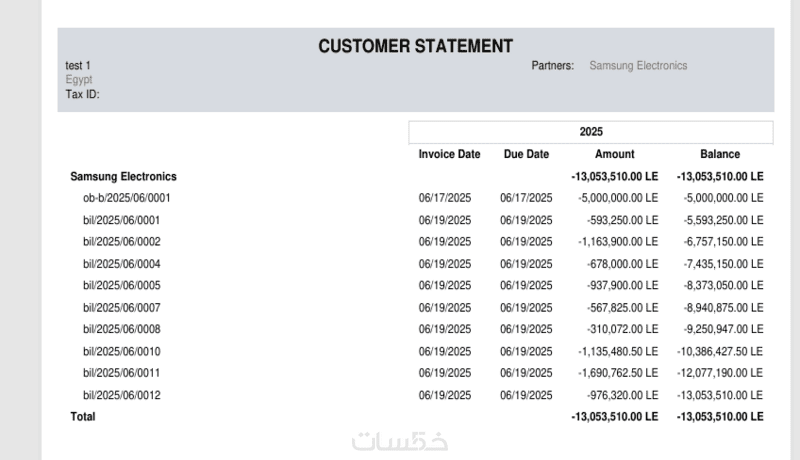Click the CUSTOMER STATEMENT title
Viewport: 800px width, 460px height.
point(415,46)
